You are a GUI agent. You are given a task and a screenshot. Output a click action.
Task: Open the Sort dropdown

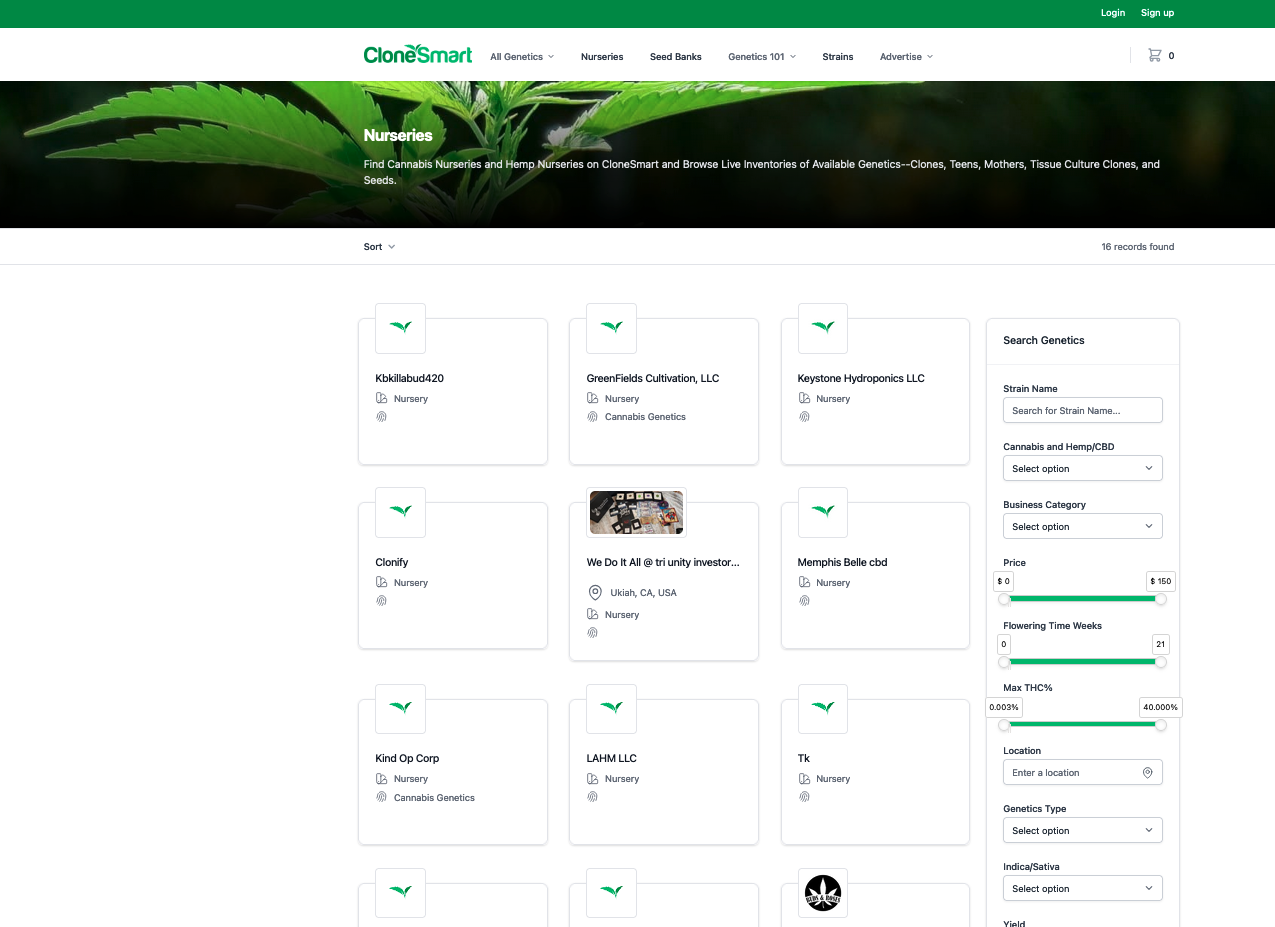pos(379,247)
